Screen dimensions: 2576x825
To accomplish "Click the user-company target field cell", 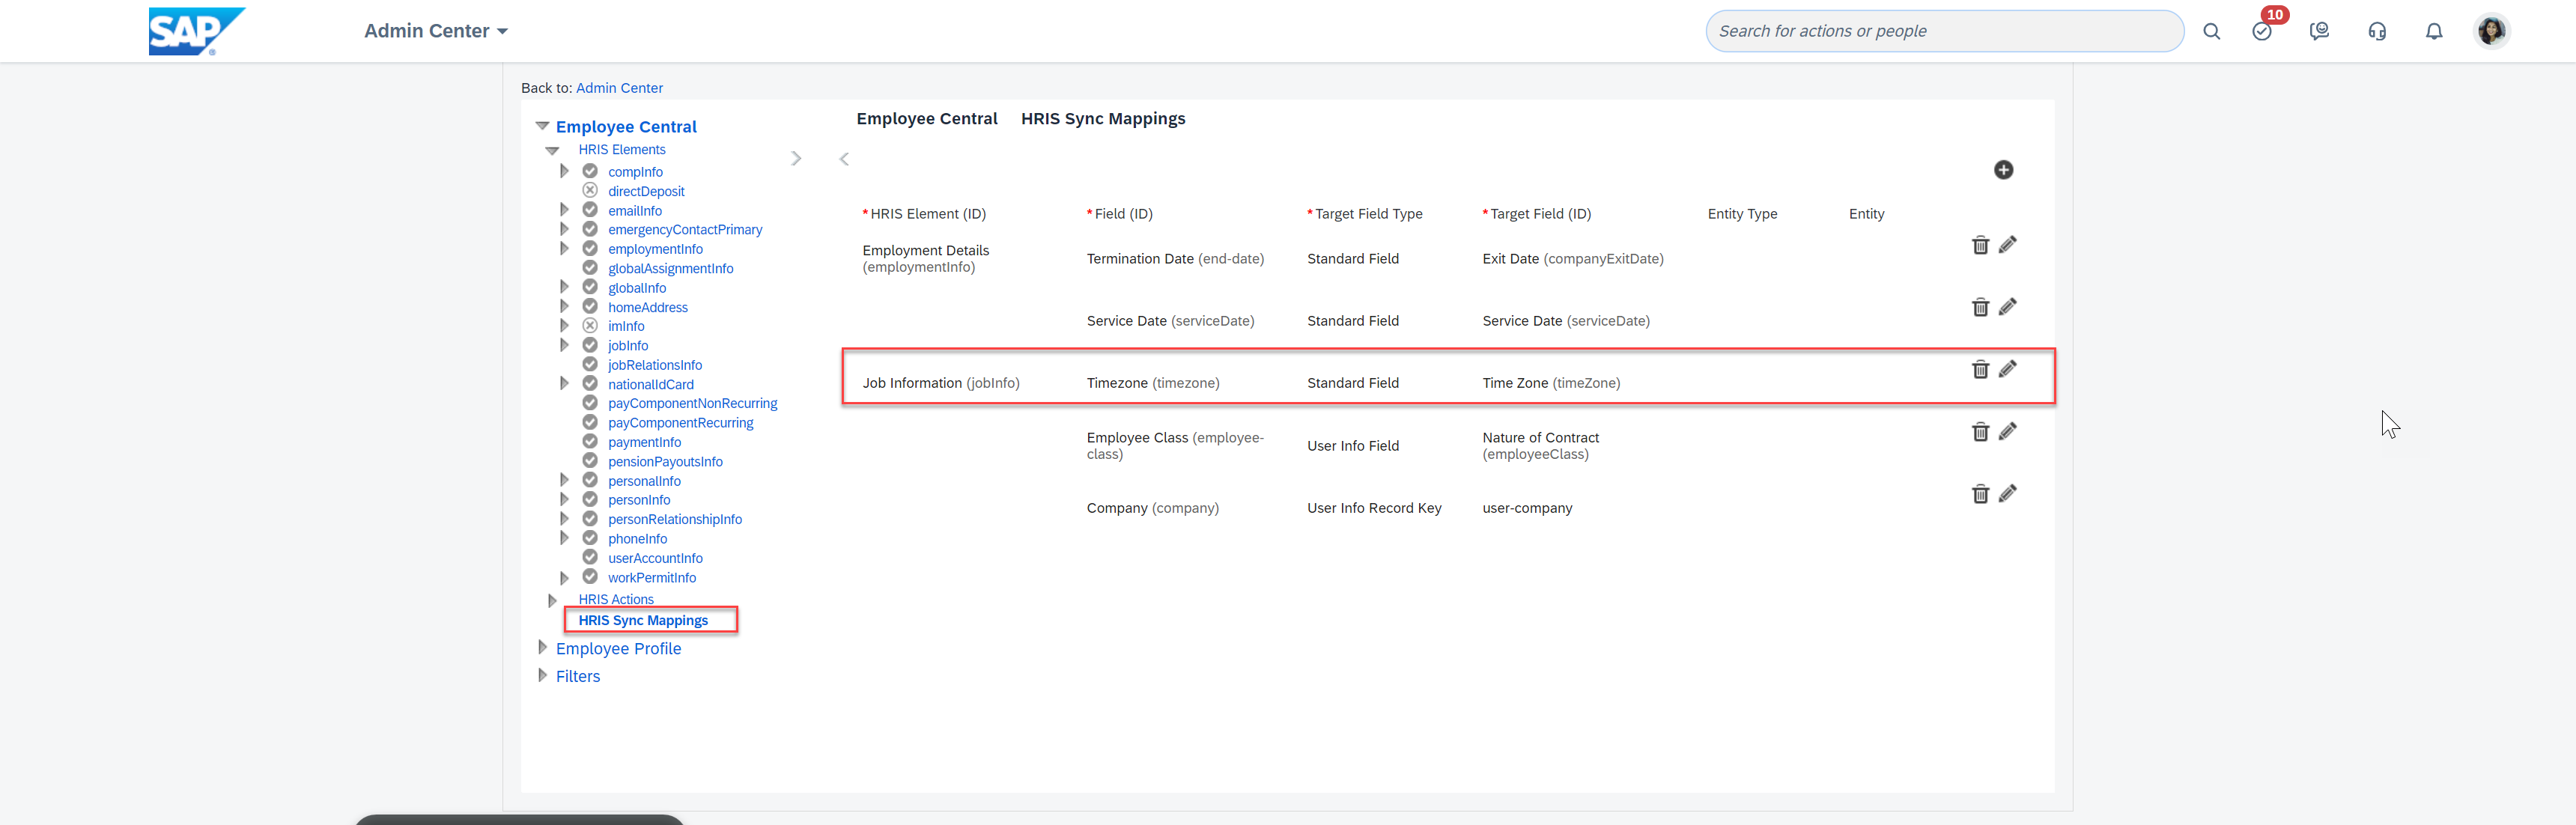I will click(x=1527, y=508).
